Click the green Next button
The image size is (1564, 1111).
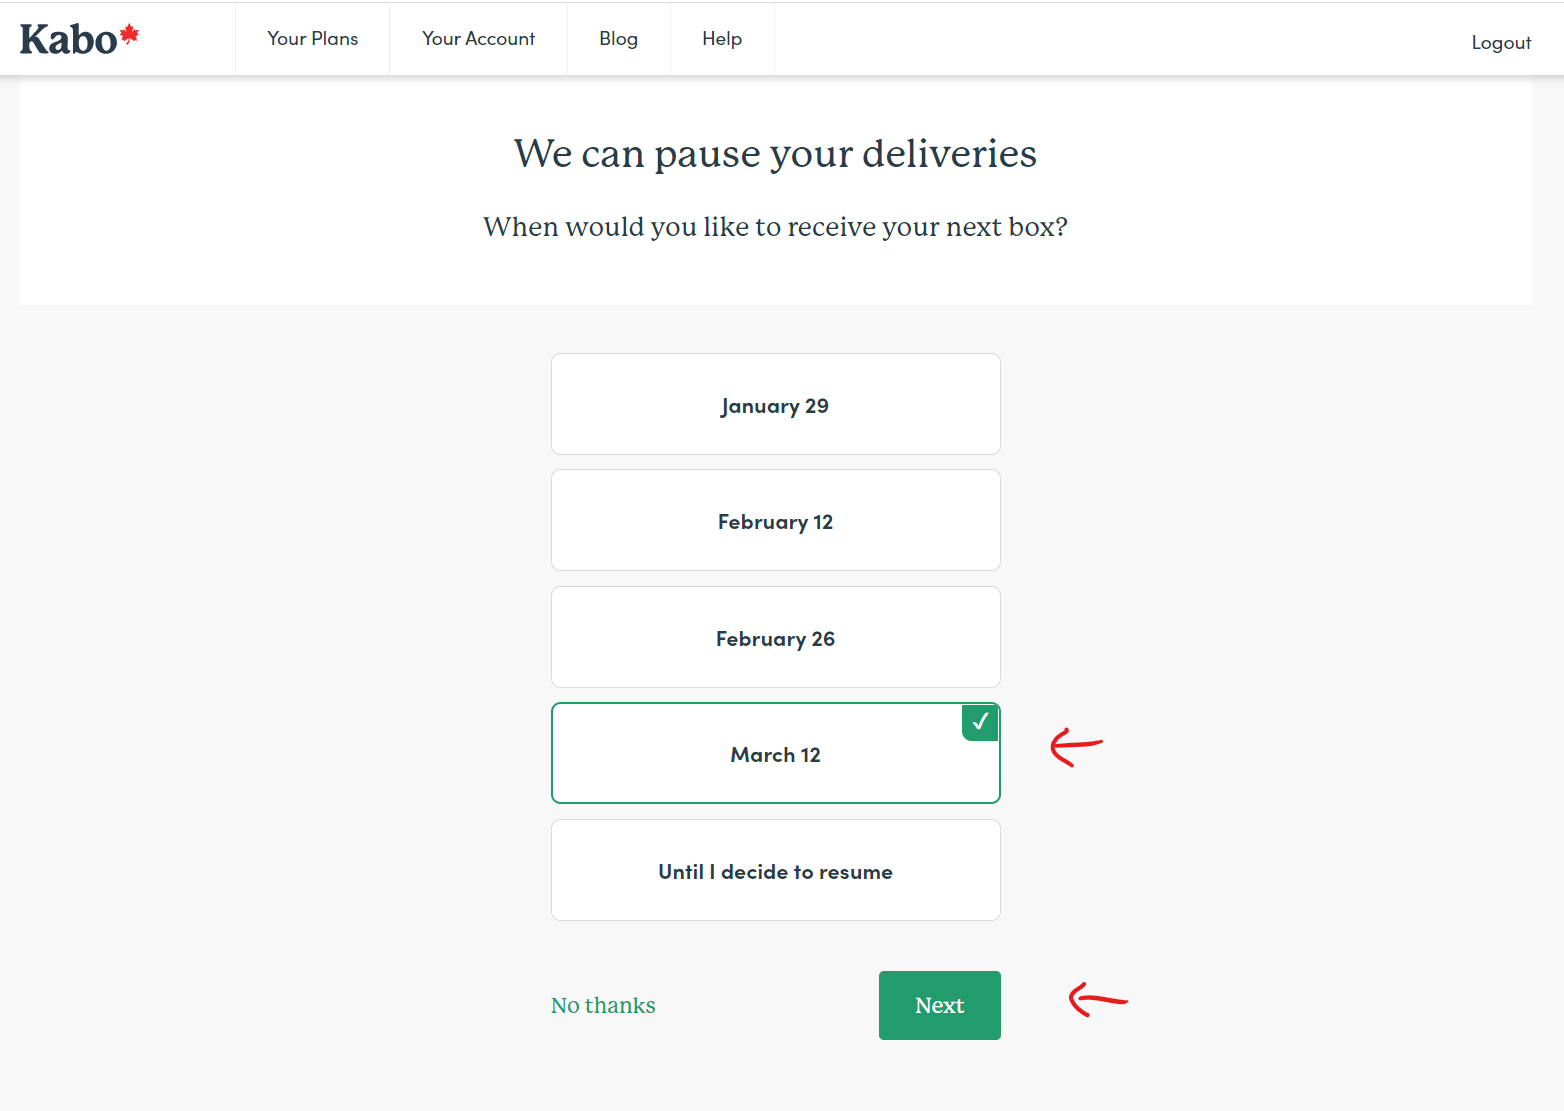(940, 1005)
